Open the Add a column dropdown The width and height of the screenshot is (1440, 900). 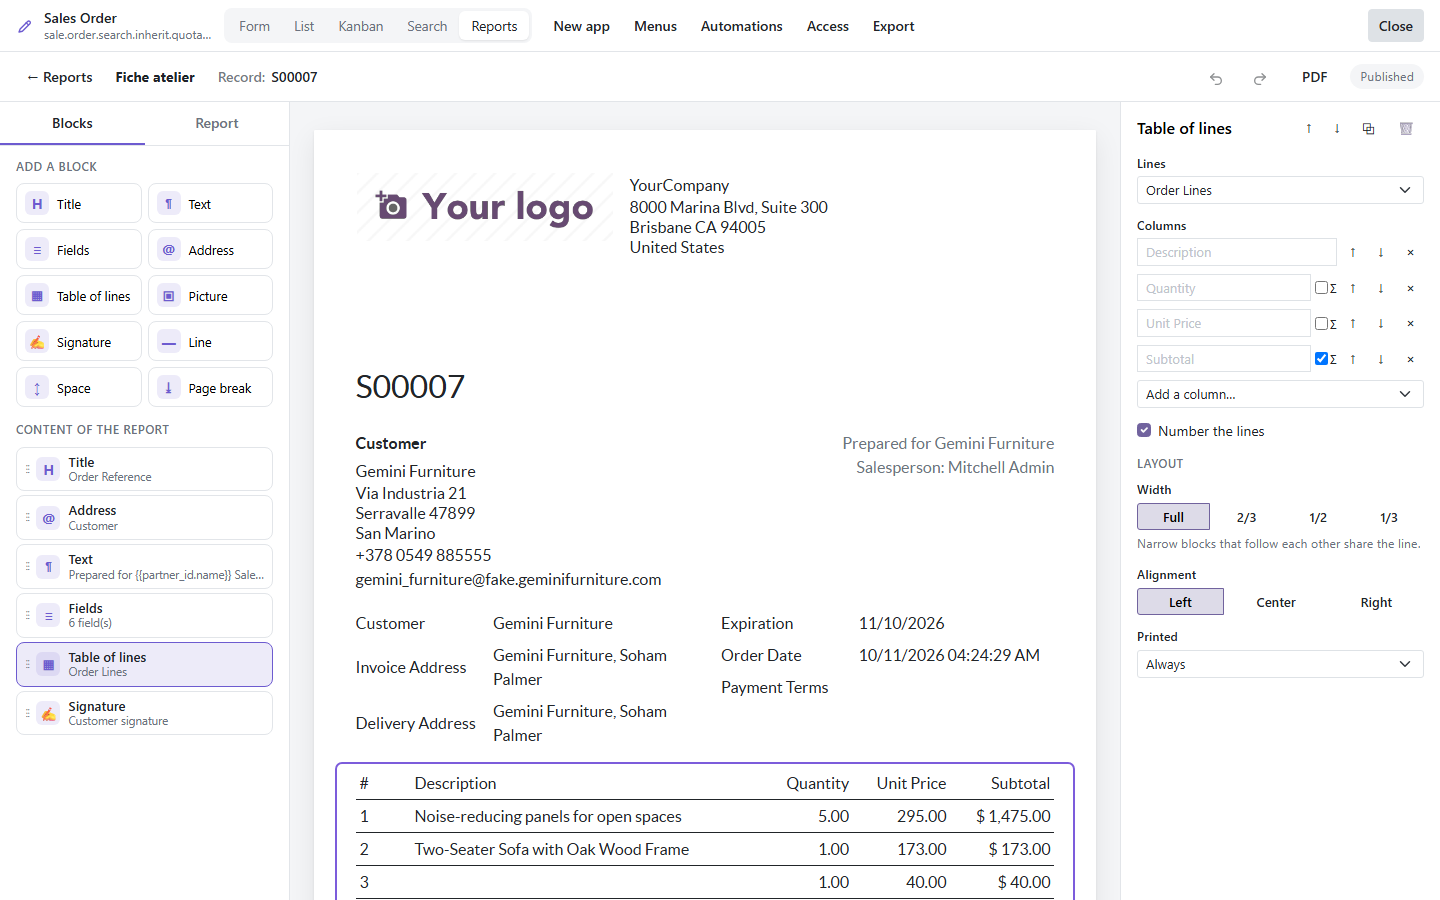pyautogui.click(x=1280, y=394)
